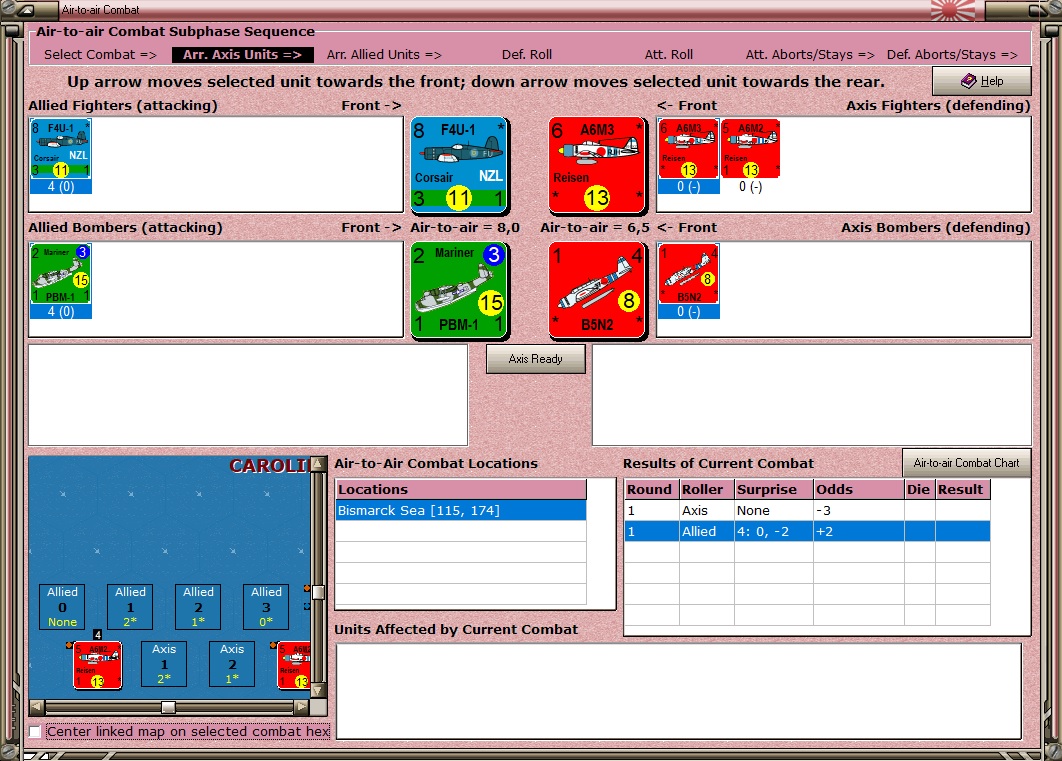Screen dimensions: 1062x761
Task: Click the 0 (-) label under A6M3
Action: tap(688, 186)
